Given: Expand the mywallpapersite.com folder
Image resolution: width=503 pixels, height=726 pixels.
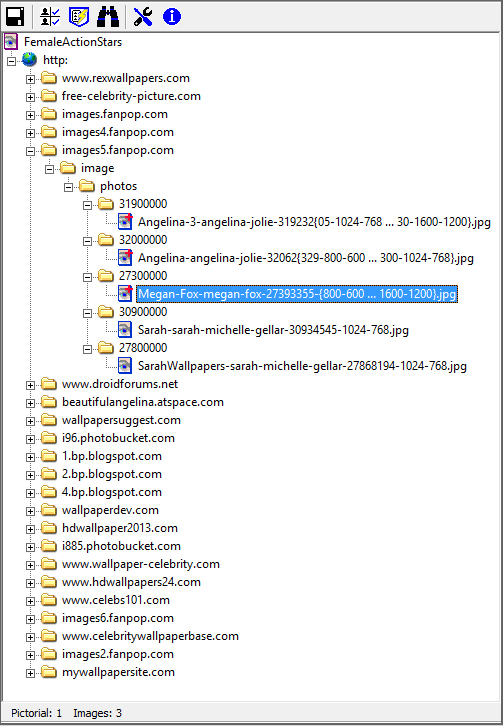Looking at the screenshot, I should click(30, 673).
